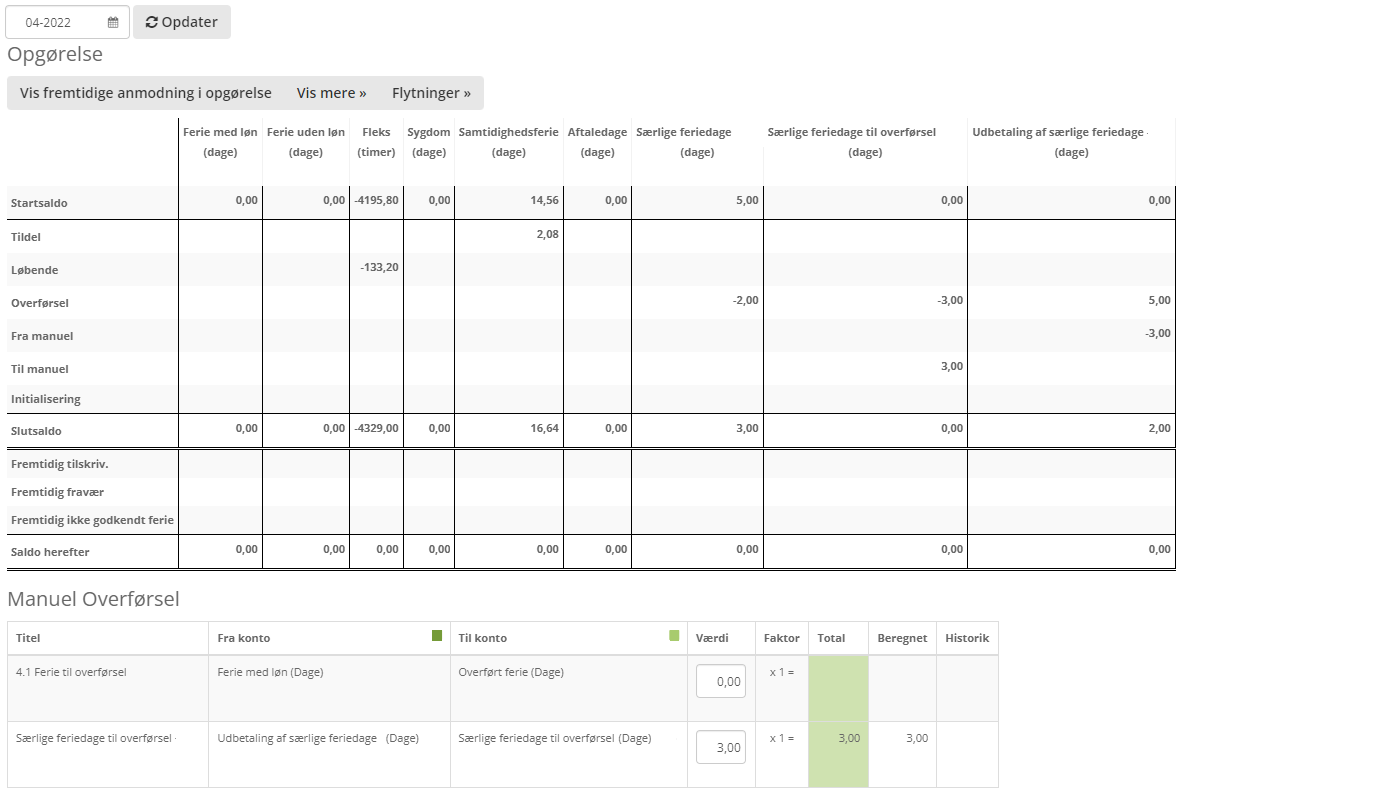Select the 4.1 Ferie til overførsel row title

pyautogui.click(x=71, y=672)
